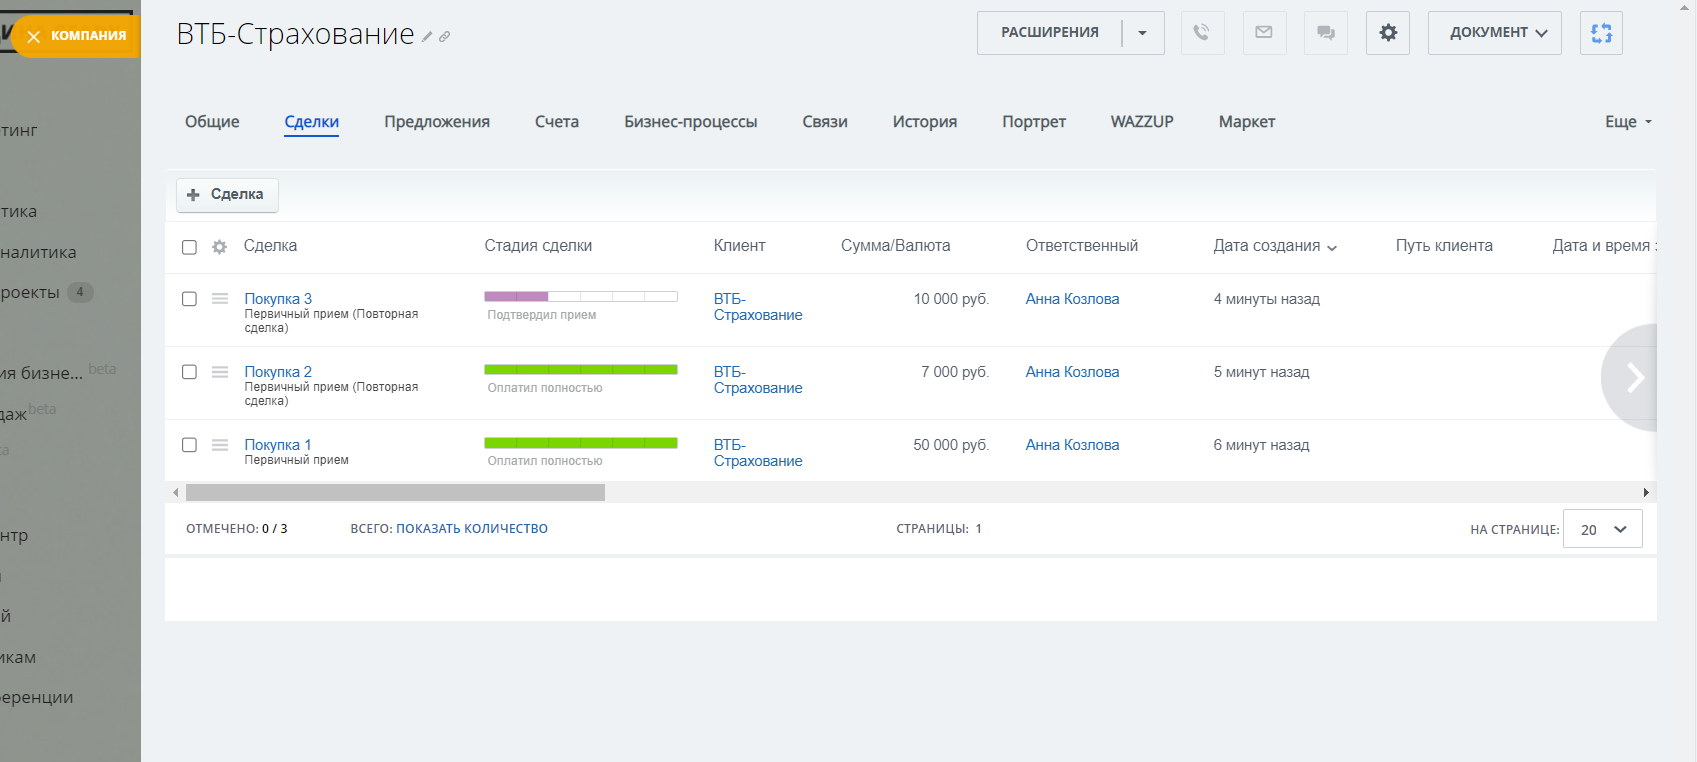Switch to the Предложения tab

(x=437, y=122)
